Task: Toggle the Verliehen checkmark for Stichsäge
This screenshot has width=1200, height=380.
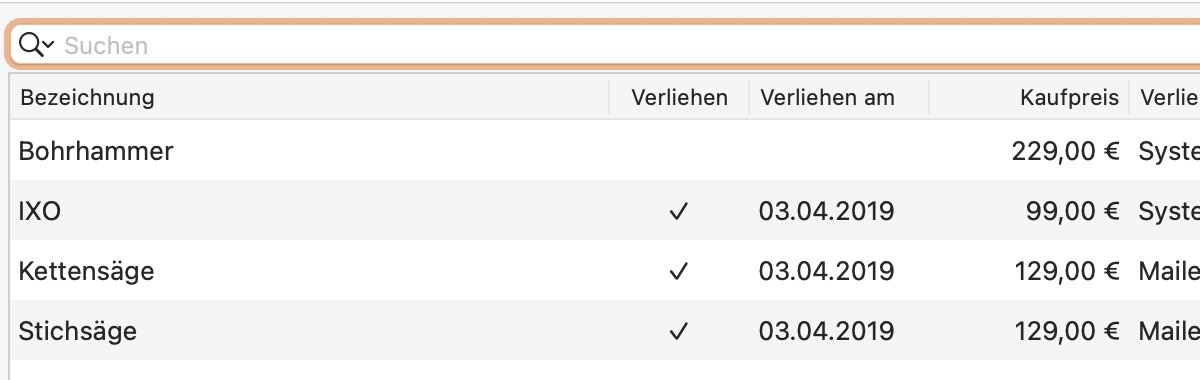Action: pos(679,331)
